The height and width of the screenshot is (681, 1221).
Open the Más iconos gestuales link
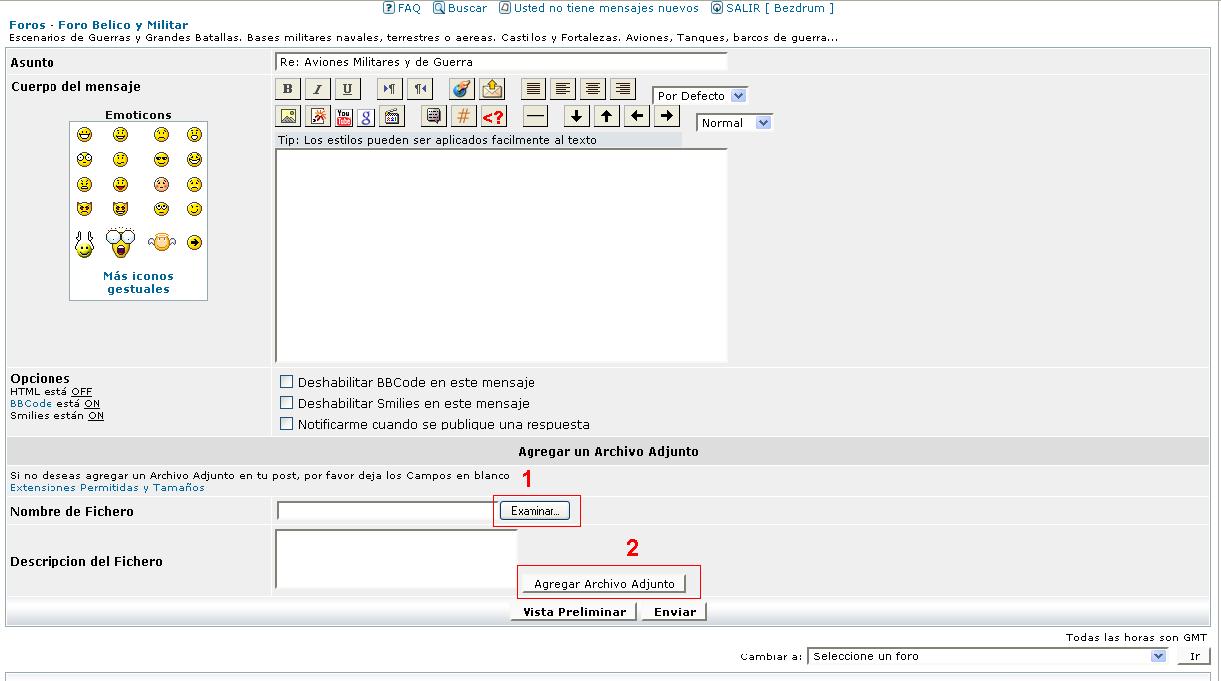[138, 282]
